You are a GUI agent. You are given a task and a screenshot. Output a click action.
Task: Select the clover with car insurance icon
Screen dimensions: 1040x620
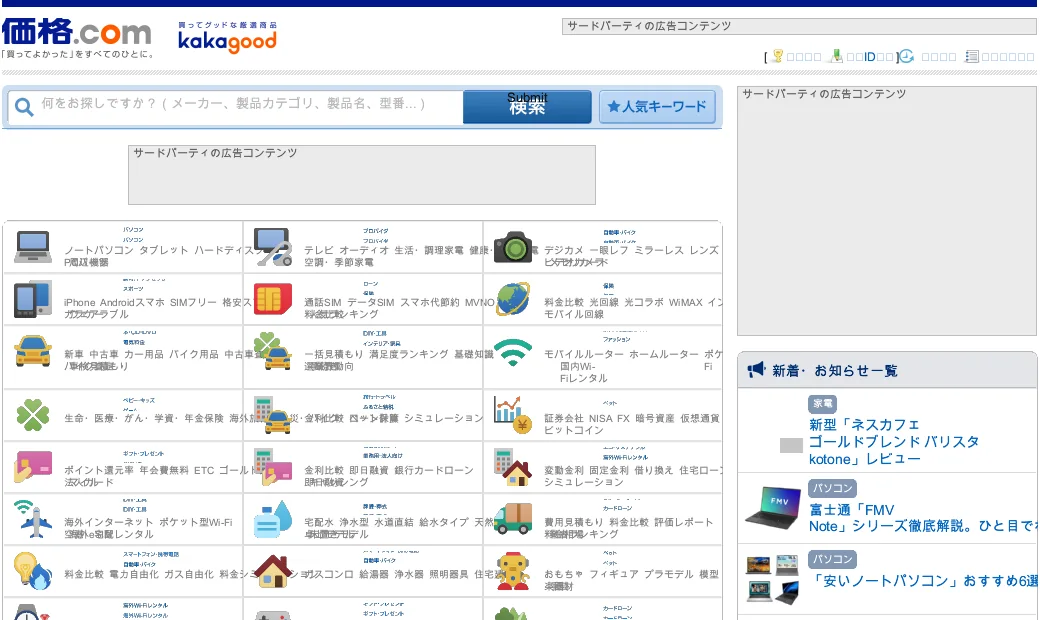(x=273, y=351)
